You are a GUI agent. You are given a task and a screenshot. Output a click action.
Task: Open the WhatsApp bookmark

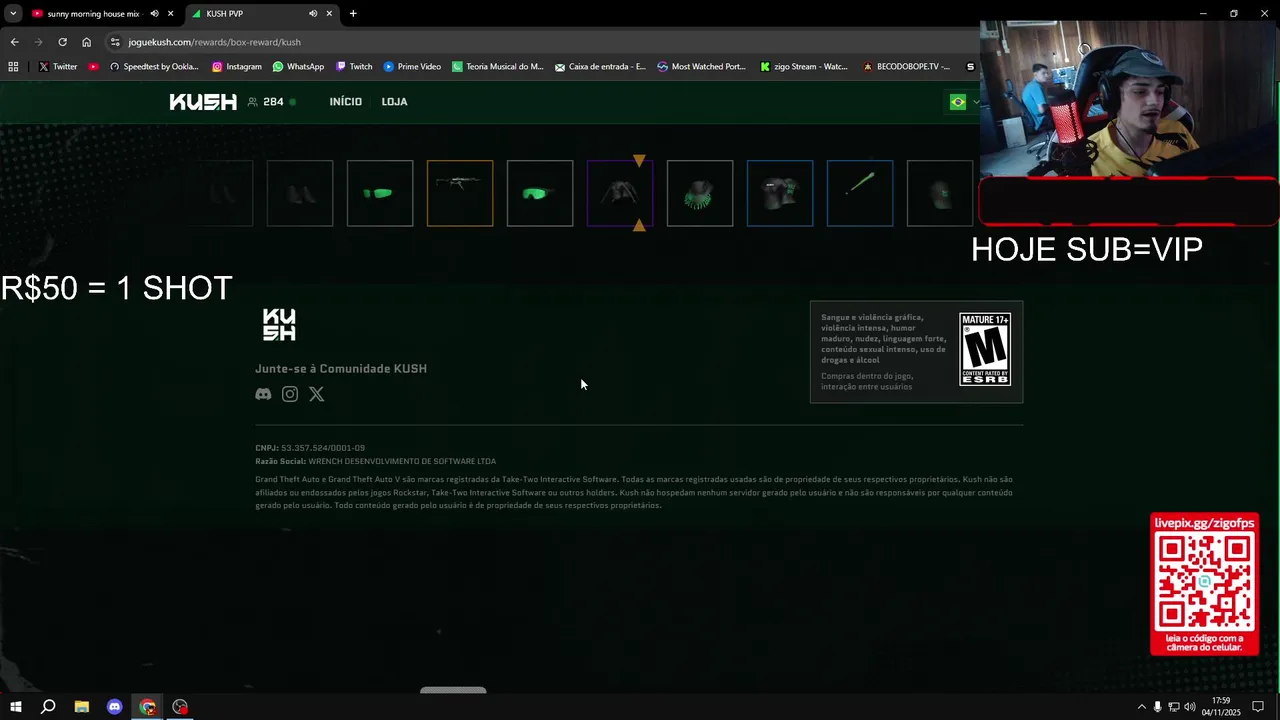tap(298, 67)
